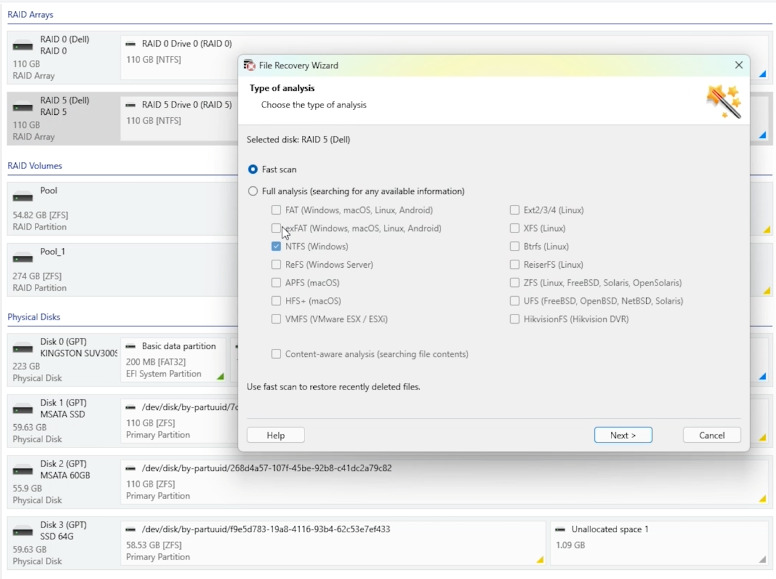Select the 200 MB [FAT32] partition text
Screen dimensions: 776x579
coord(156,362)
